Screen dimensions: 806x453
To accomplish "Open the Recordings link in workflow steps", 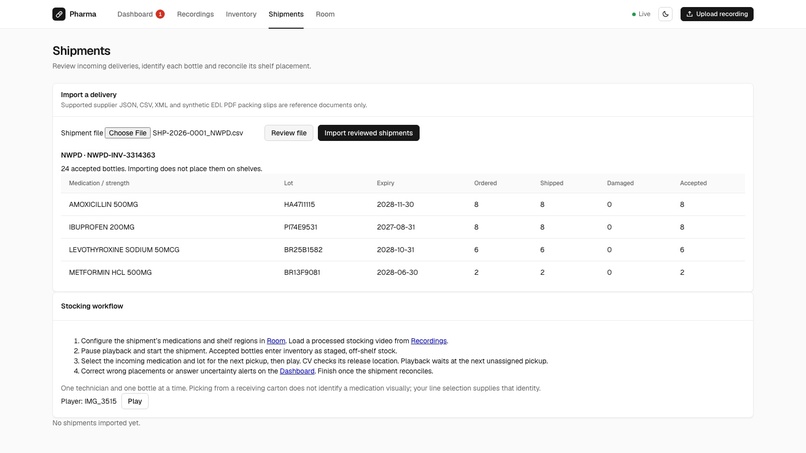I will [x=429, y=340].
